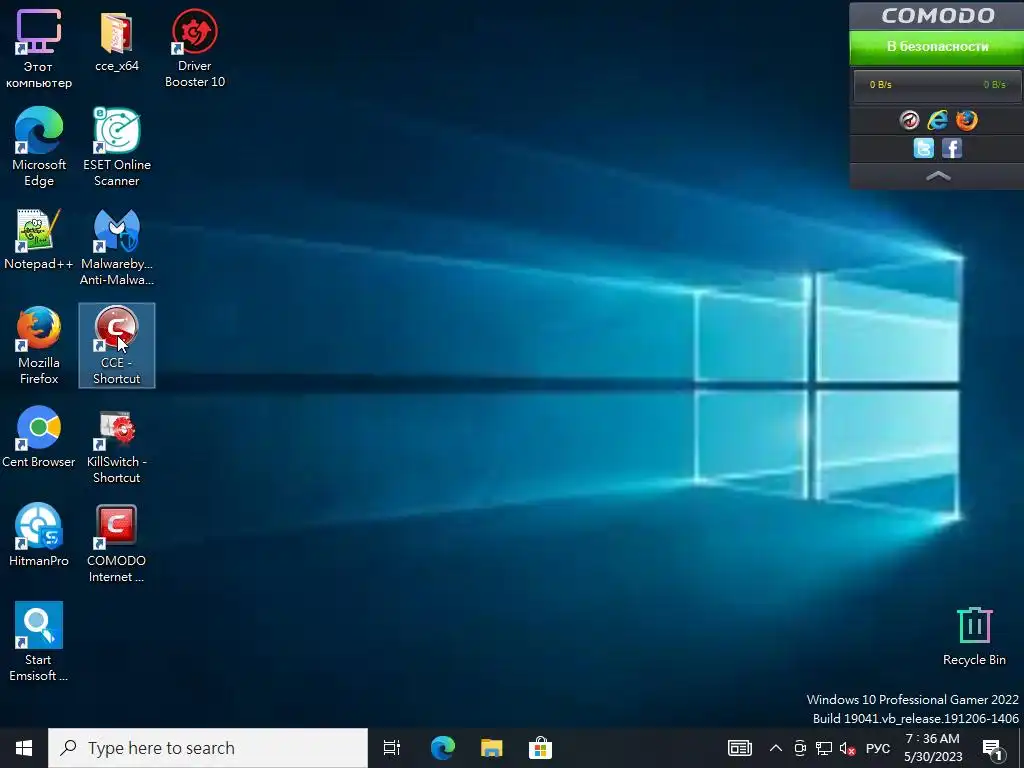This screenshot has width=1024, height=768.
Task: Switch input language via РУС indicator
Action: click(x=878, y=748)
